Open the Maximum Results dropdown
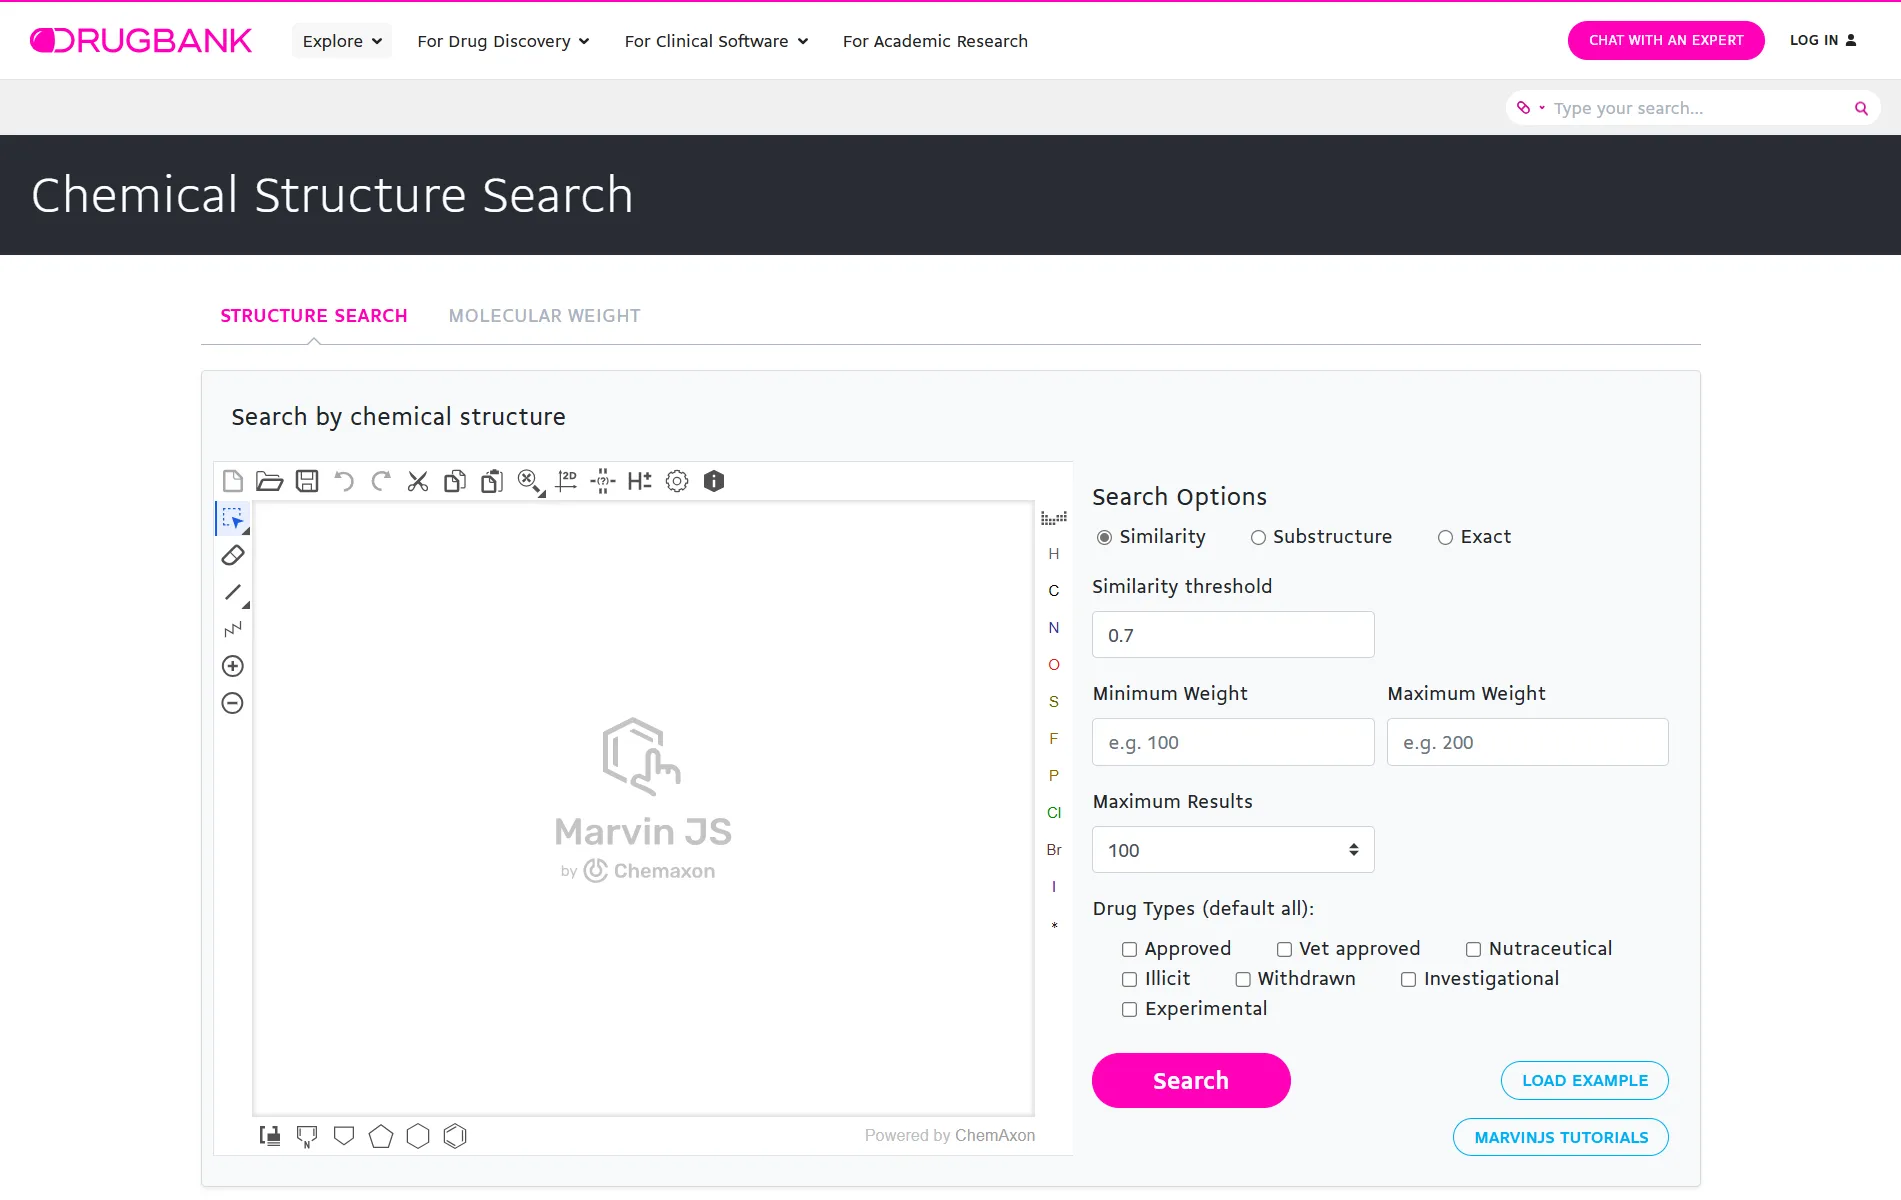Image resolution: width=1901 pixels, height=1200 pixels. (x=1232, y=850)
